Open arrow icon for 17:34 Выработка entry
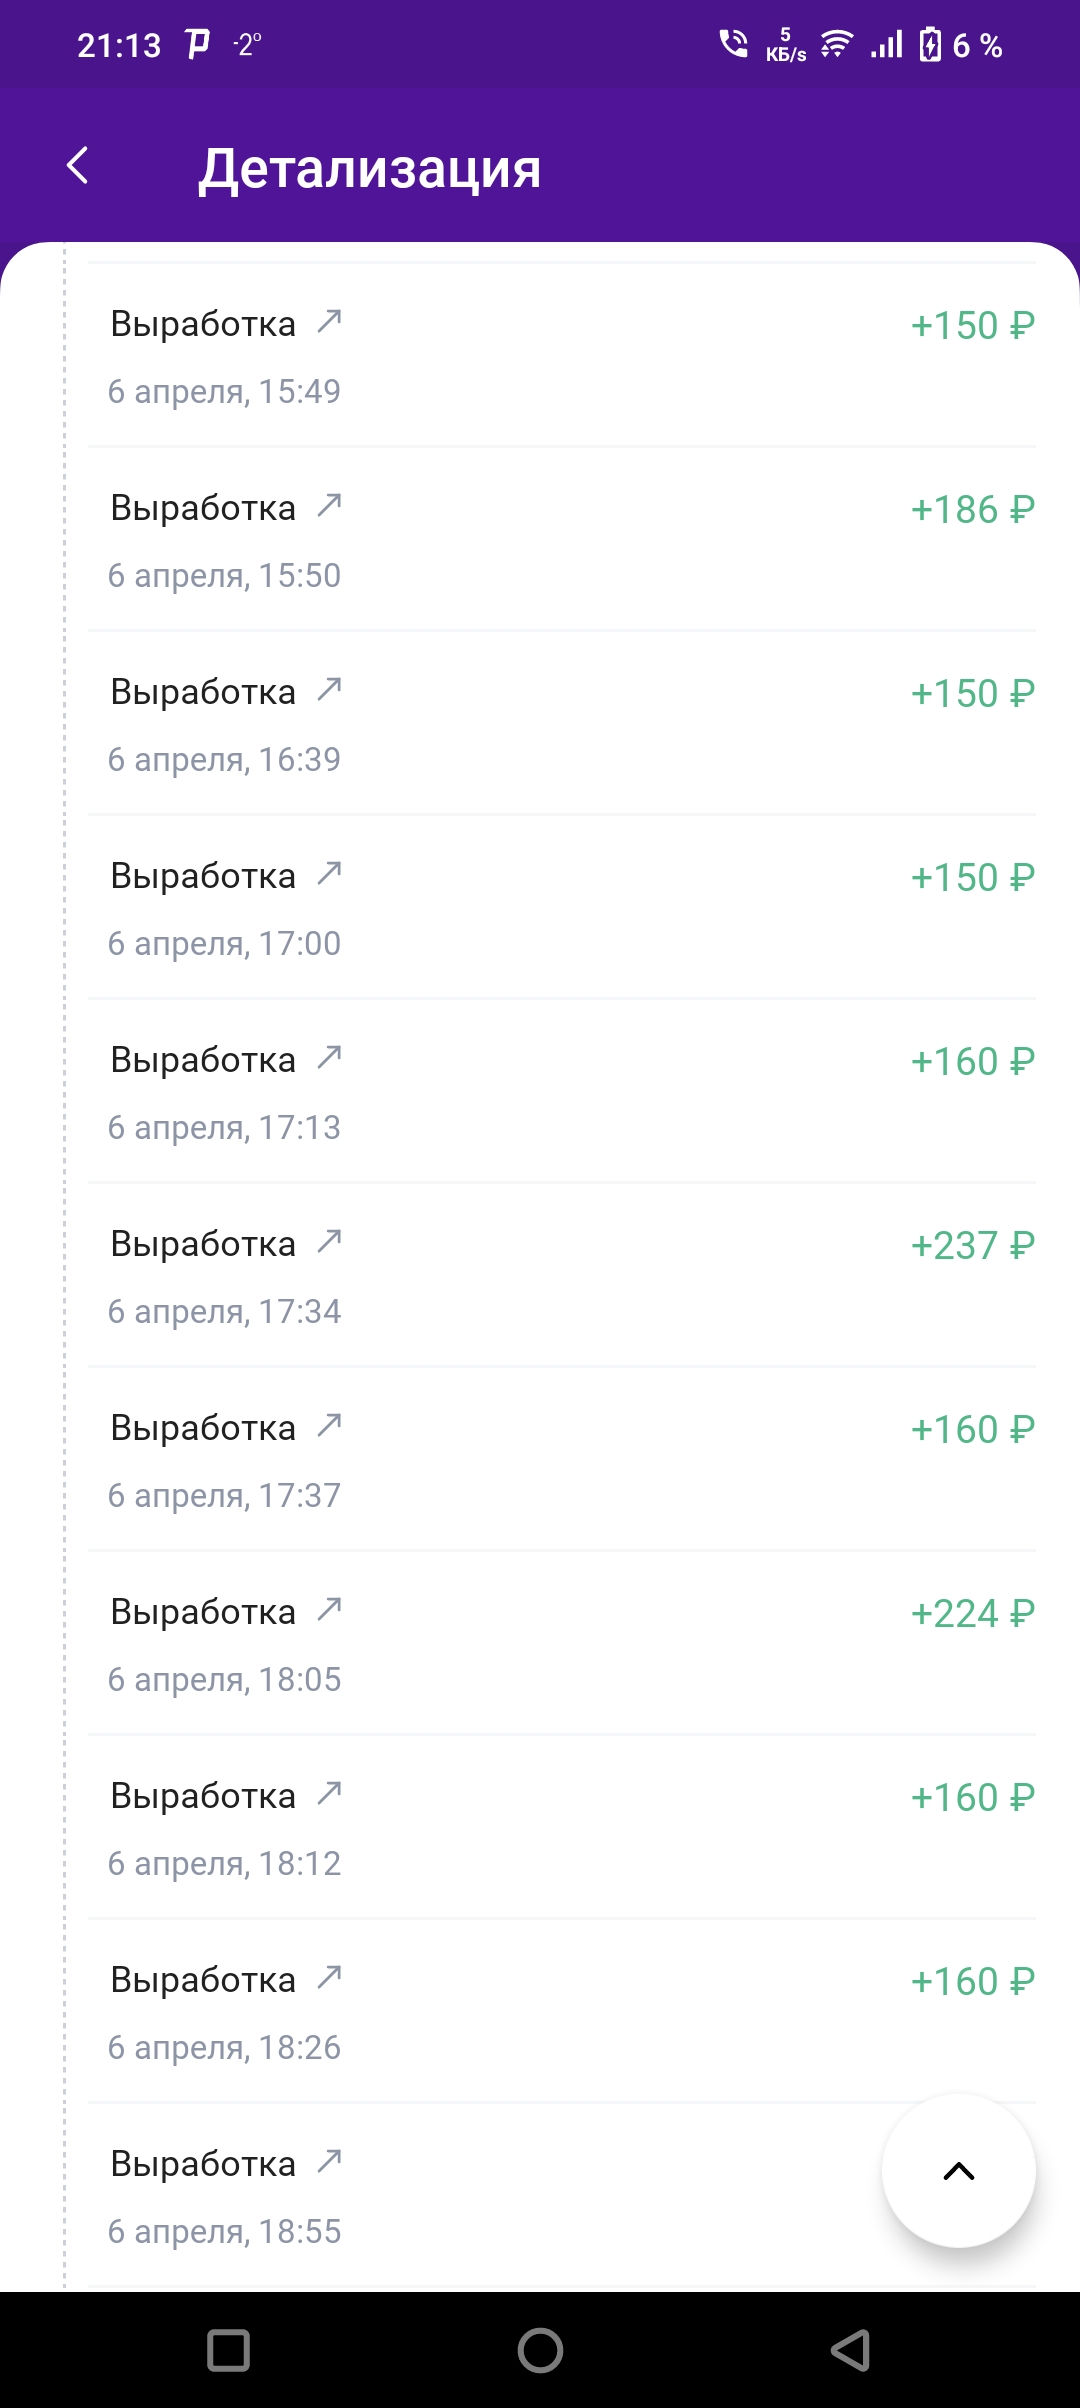1080x2408 pixels. [x=329, y=1241]
